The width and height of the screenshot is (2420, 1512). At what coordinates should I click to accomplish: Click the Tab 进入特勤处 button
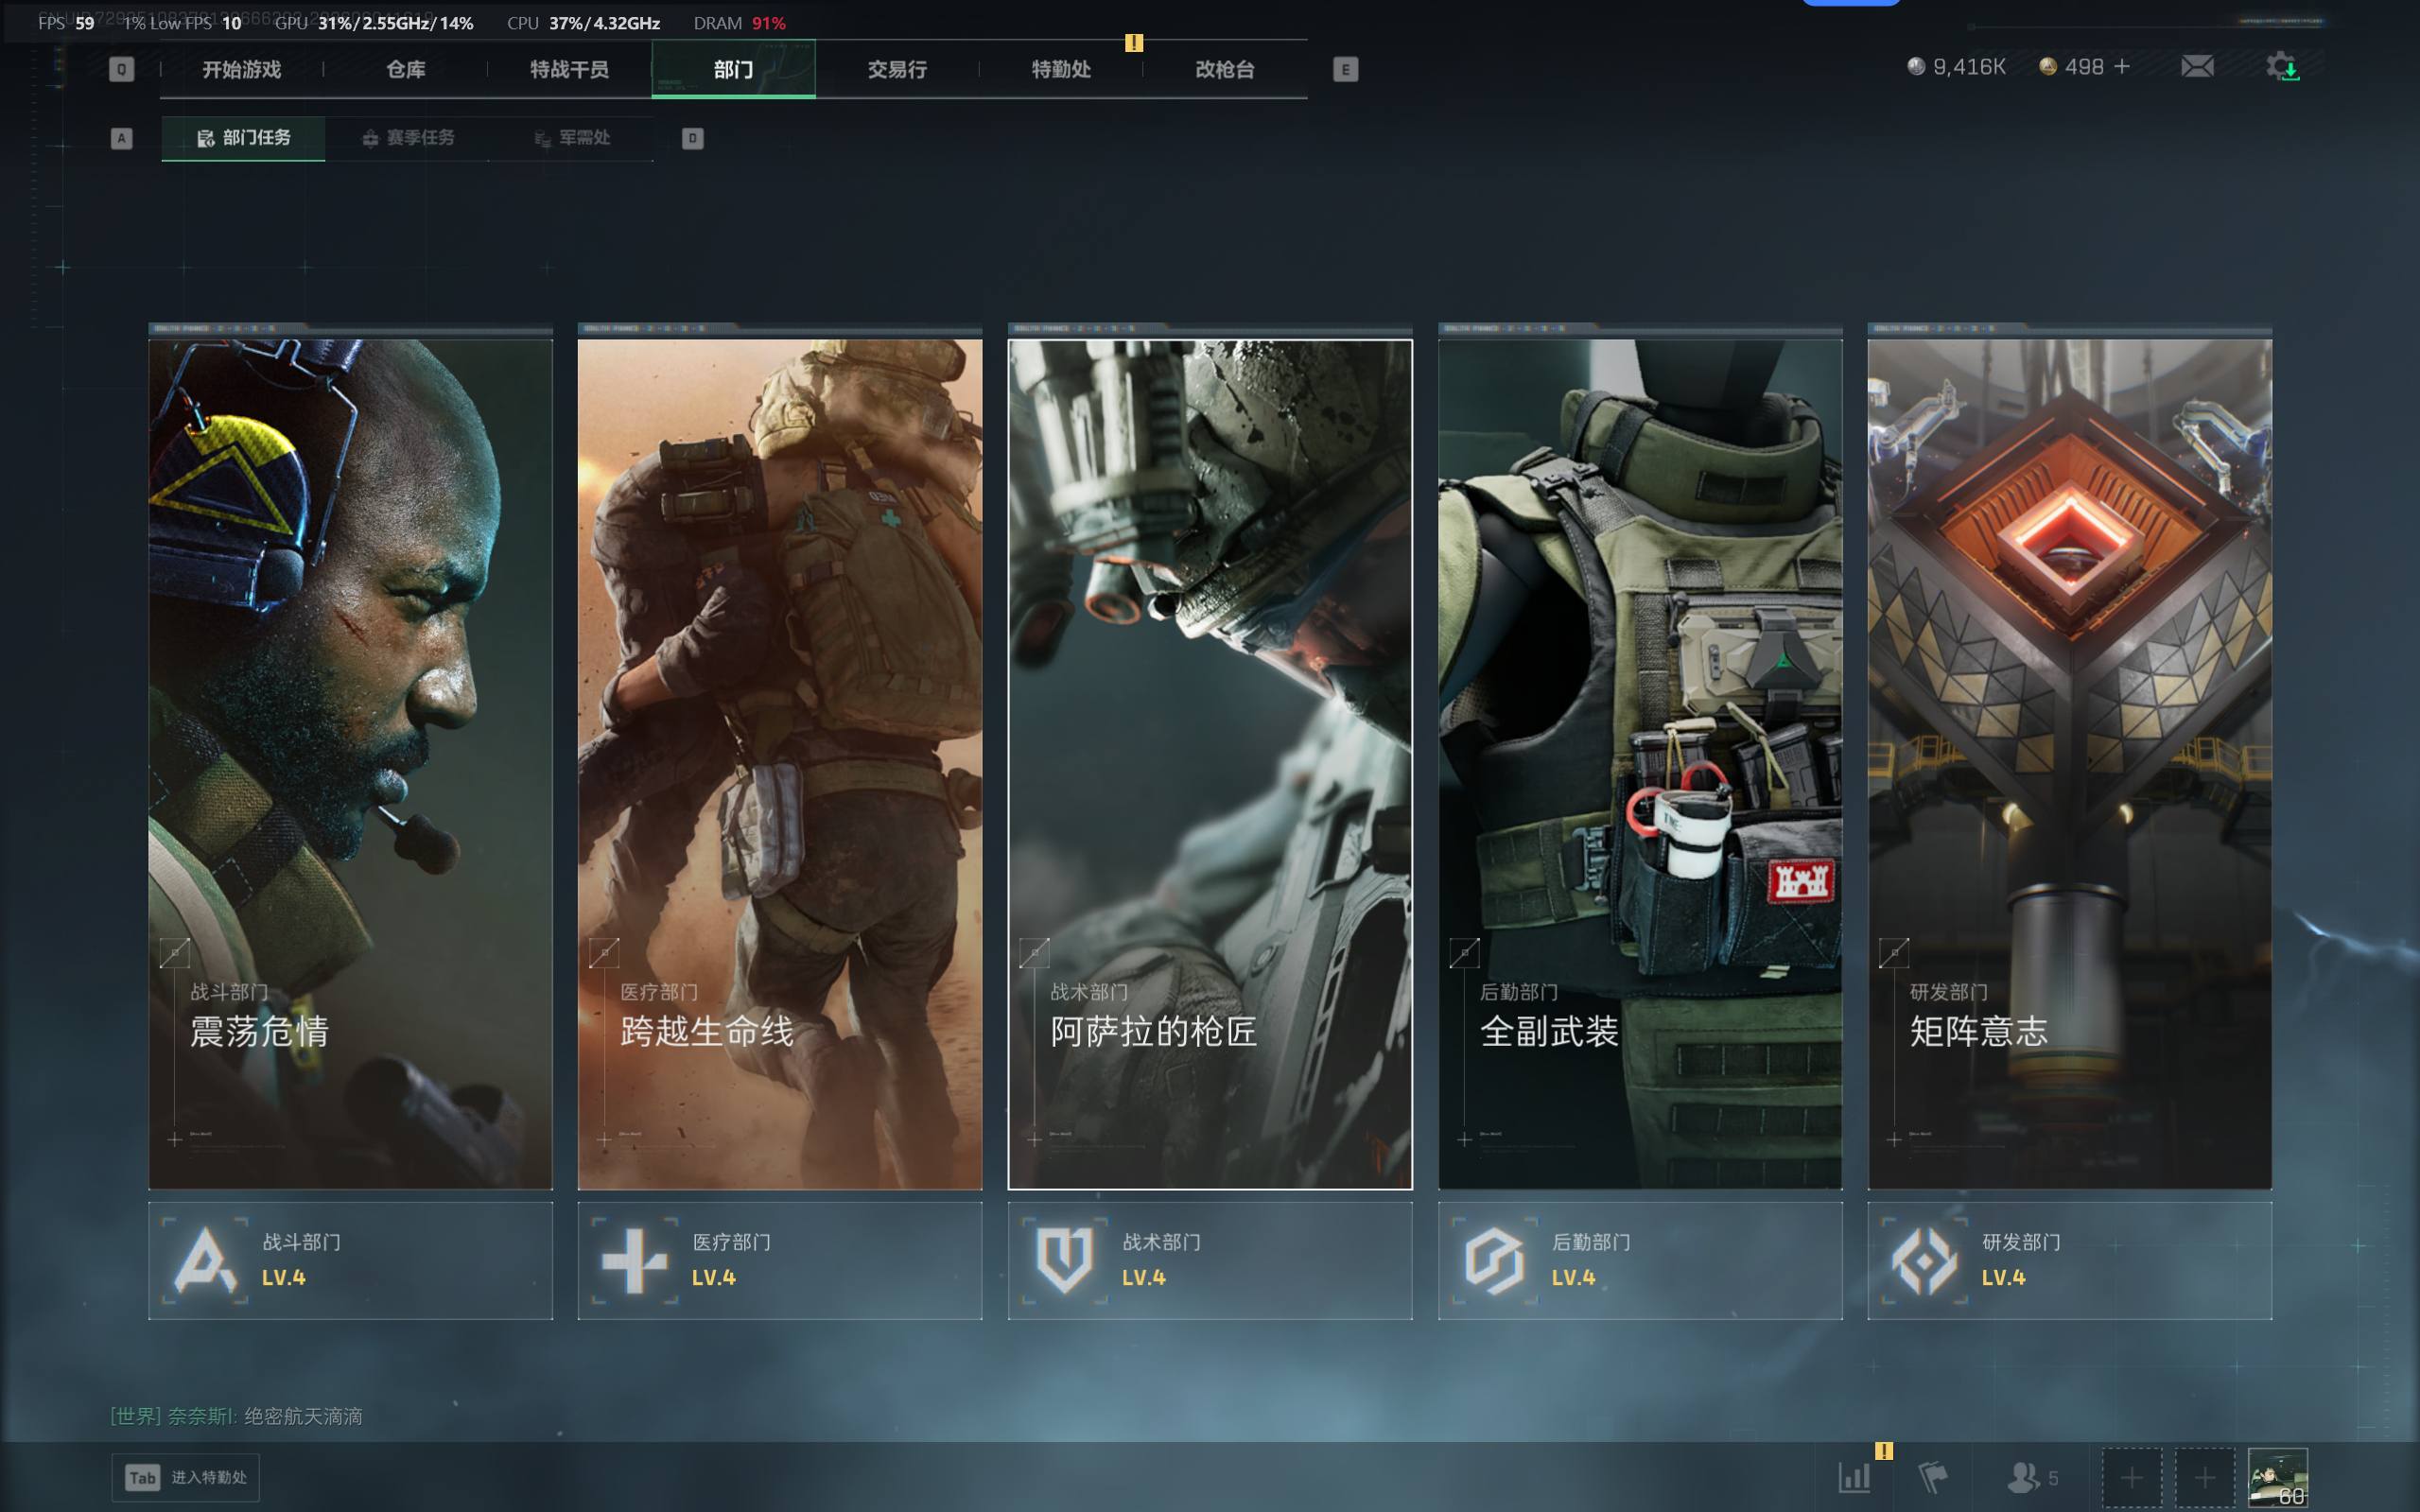click(185, 1477)
